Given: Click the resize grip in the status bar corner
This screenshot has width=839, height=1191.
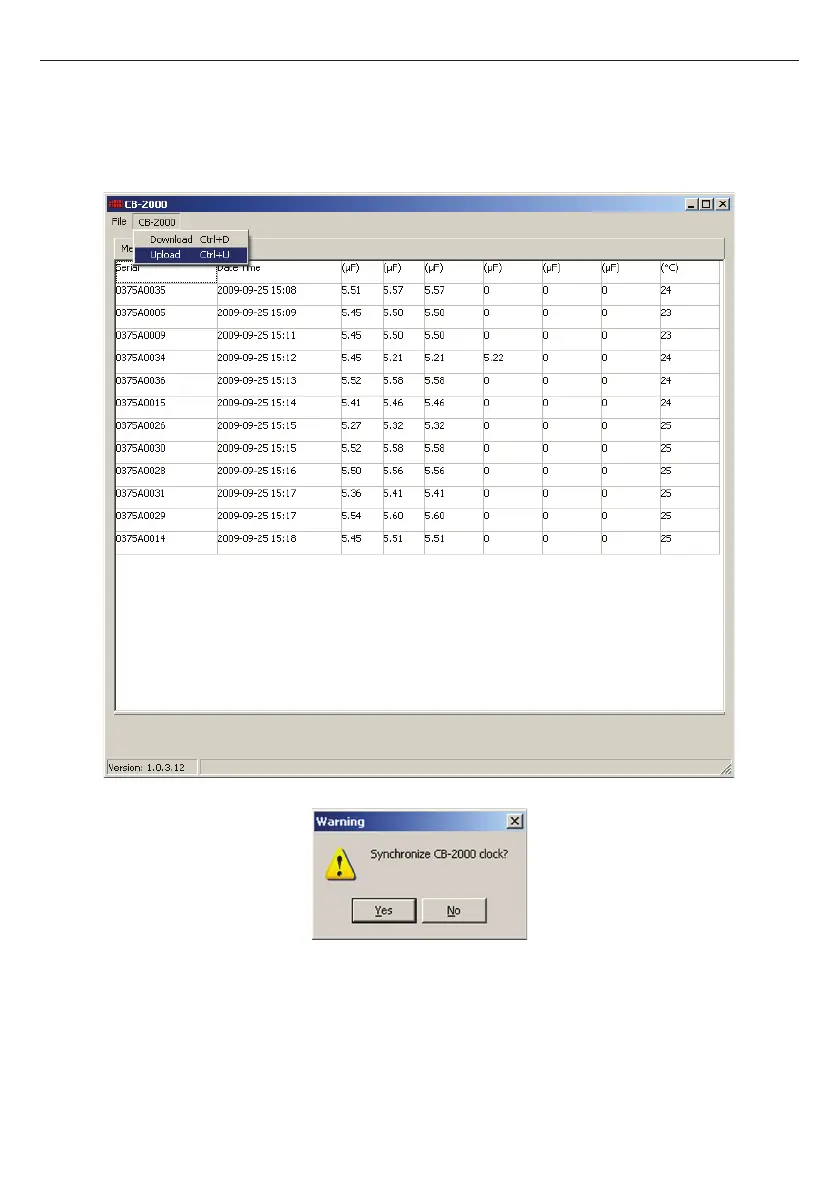Looking at the screenshot, I should pos(726,769).
